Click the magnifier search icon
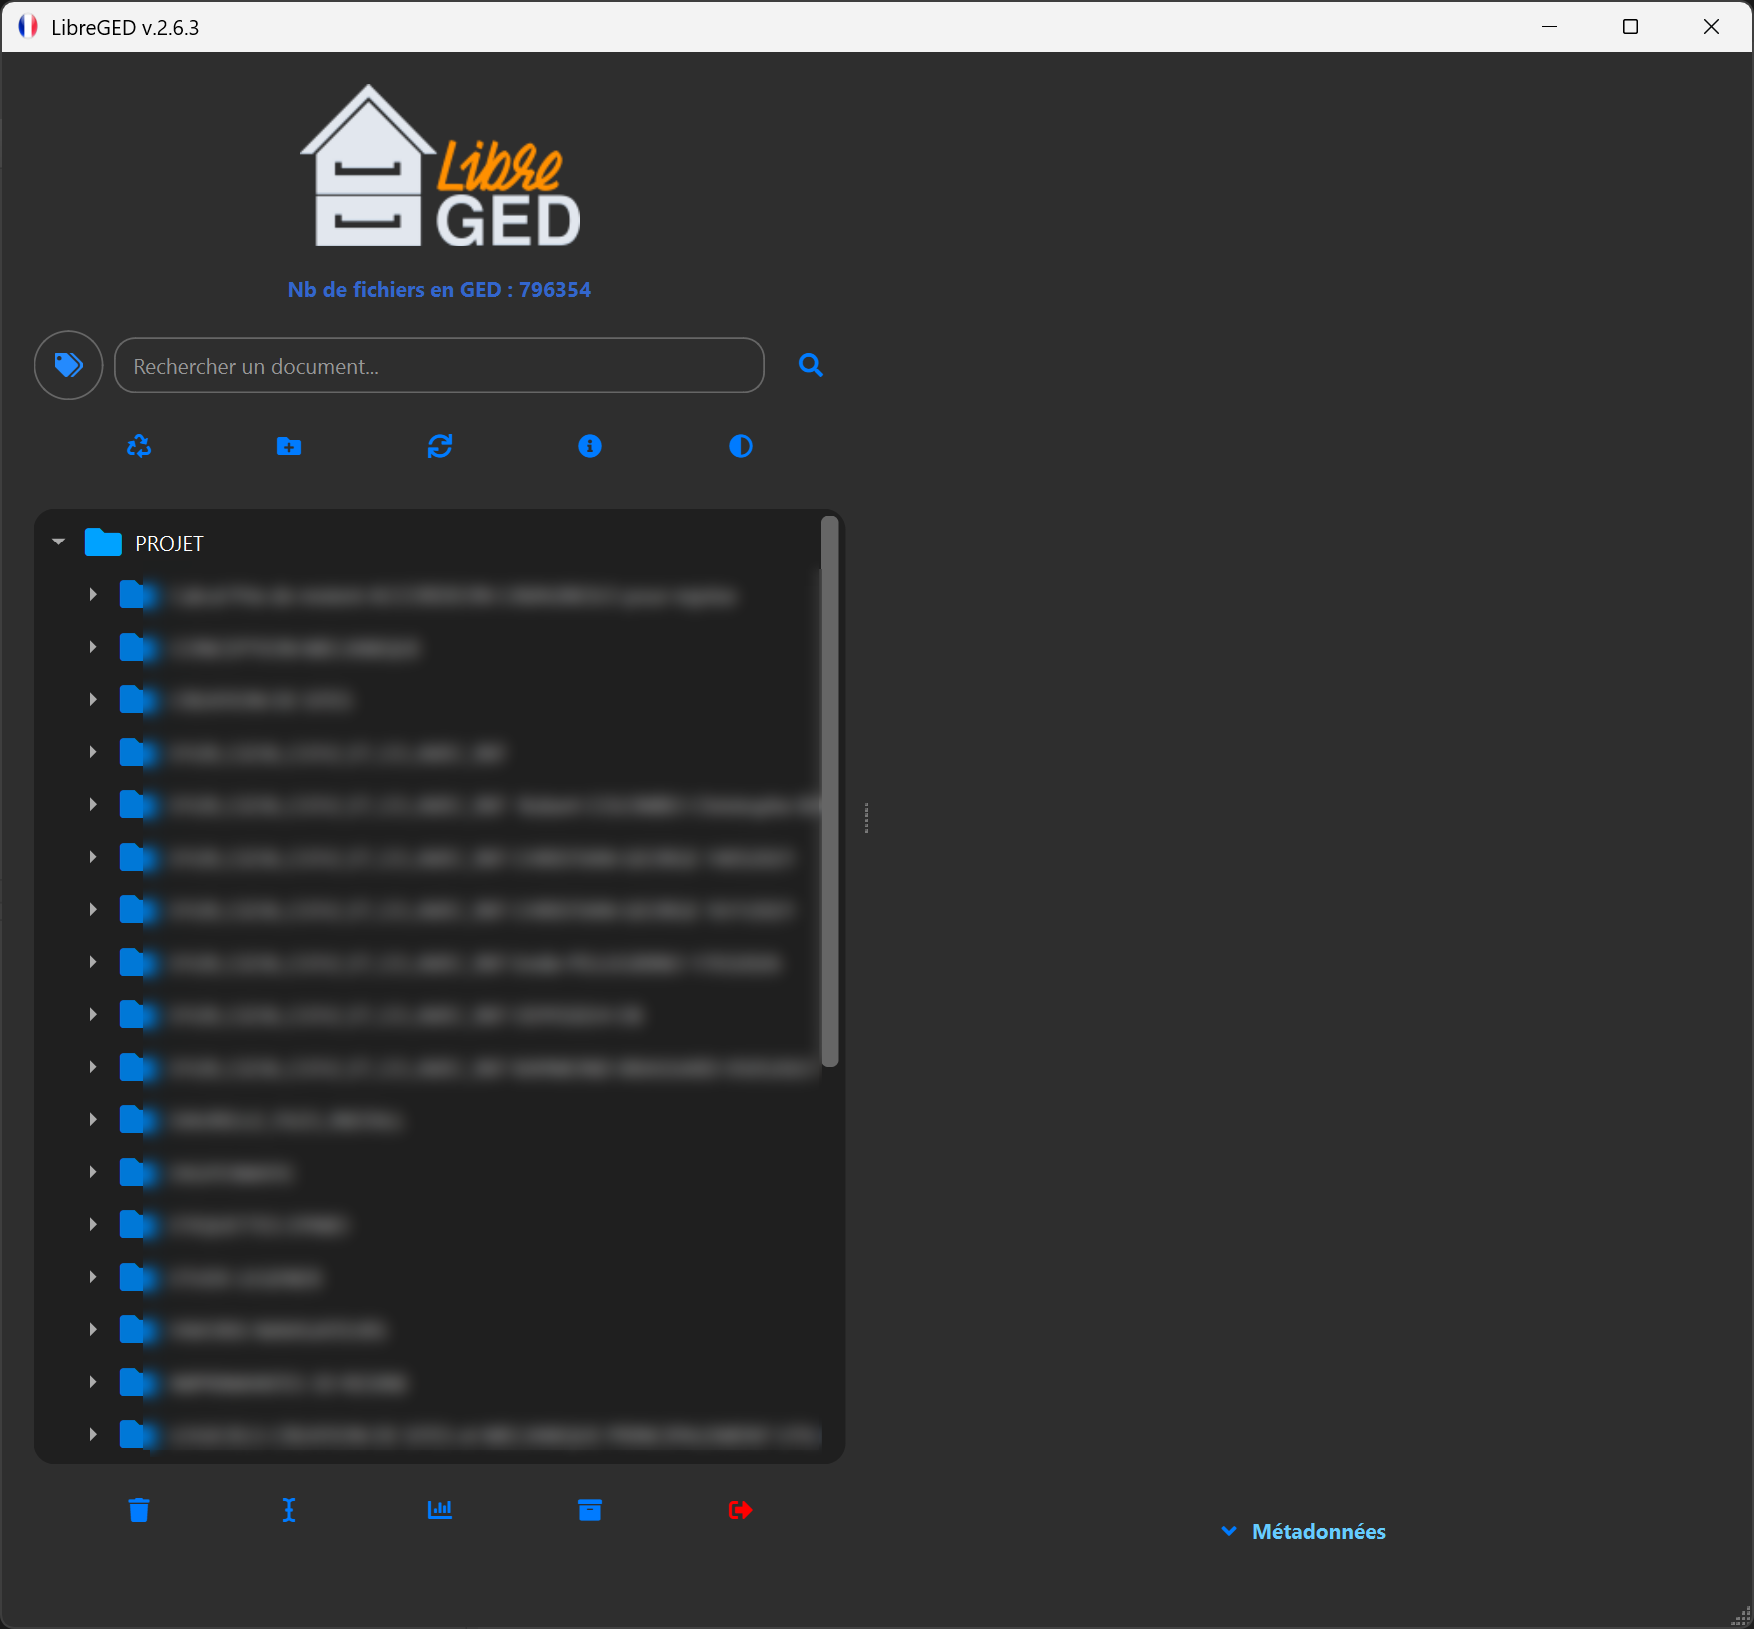Image resolution: width=1754 pixels, height=1629 pixels. click(810, 365)
